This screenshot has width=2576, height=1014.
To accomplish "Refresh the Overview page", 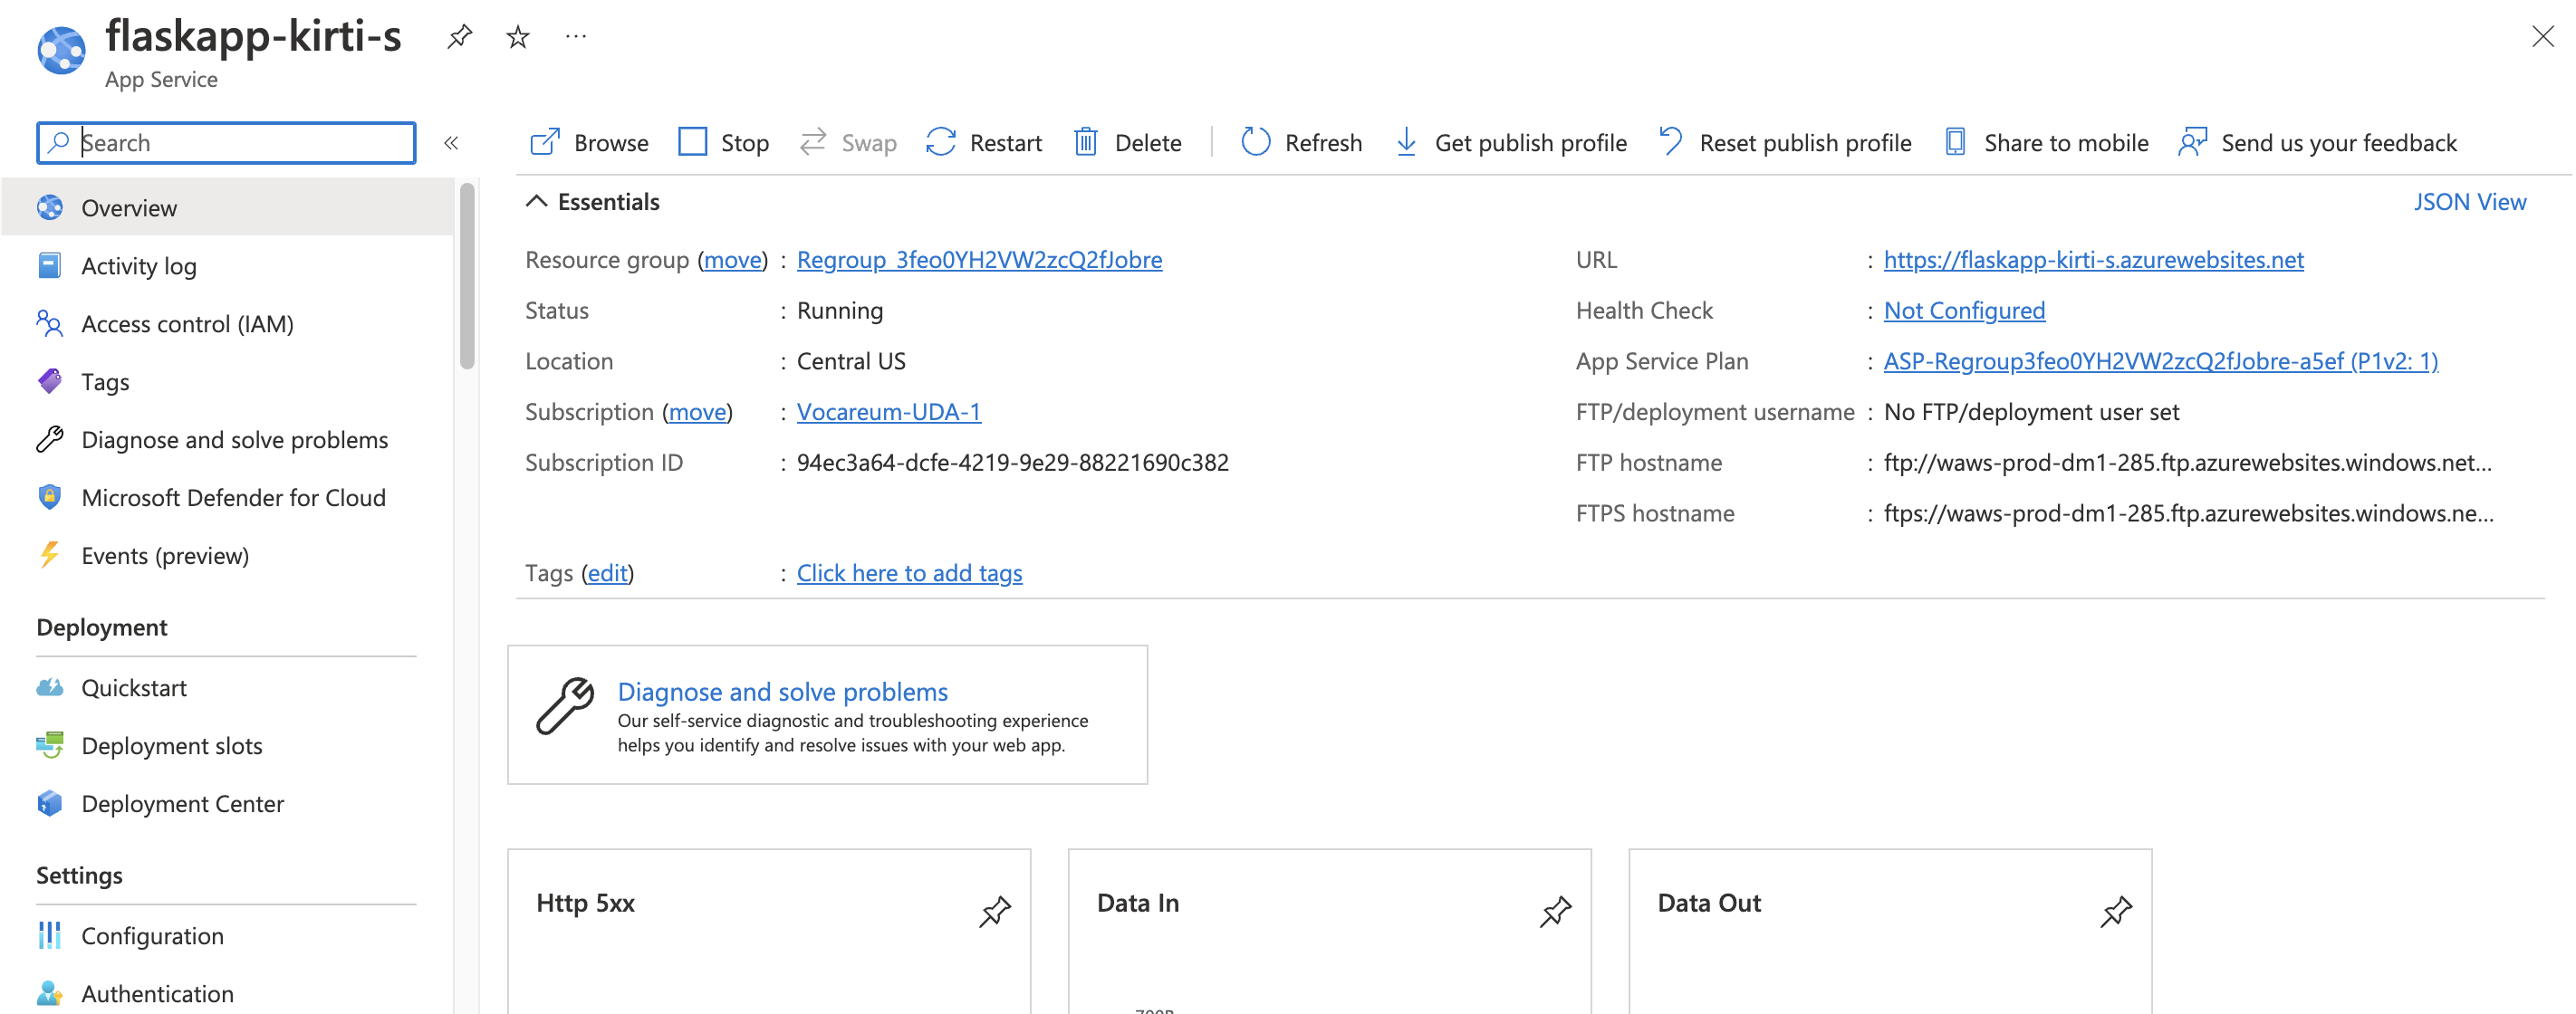I will click(x=1300, y=142).
